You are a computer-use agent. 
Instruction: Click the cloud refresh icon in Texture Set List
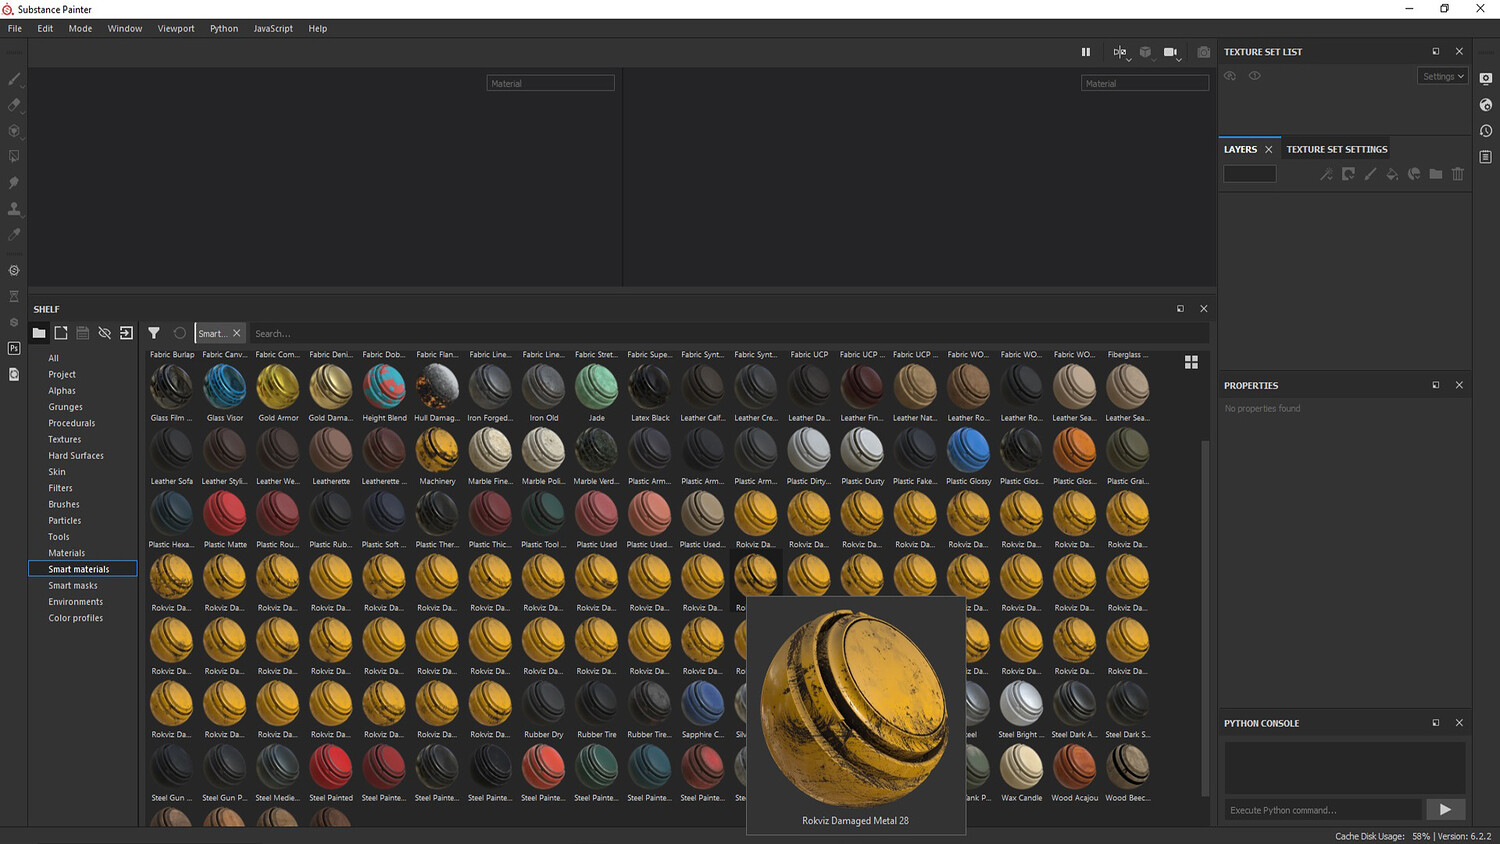click(1230, 76)
